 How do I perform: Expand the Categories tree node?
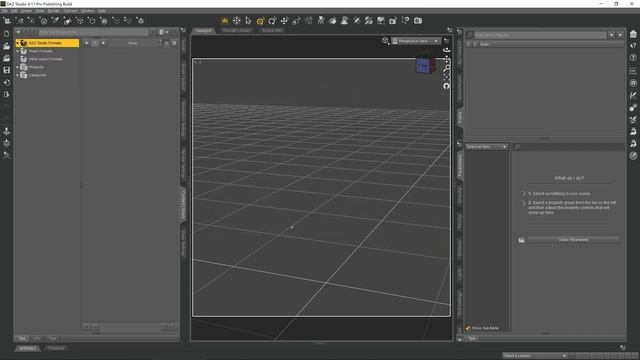[x=18, y=75]
